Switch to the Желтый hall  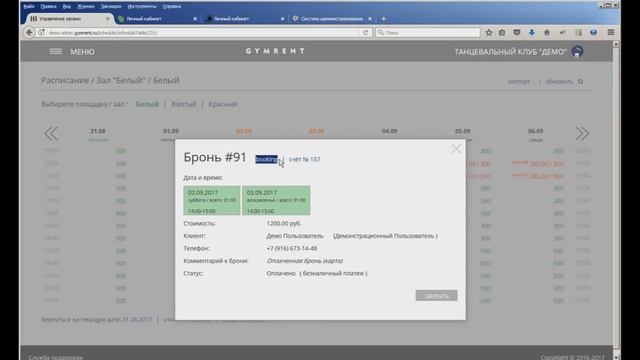tap(183, 104)
